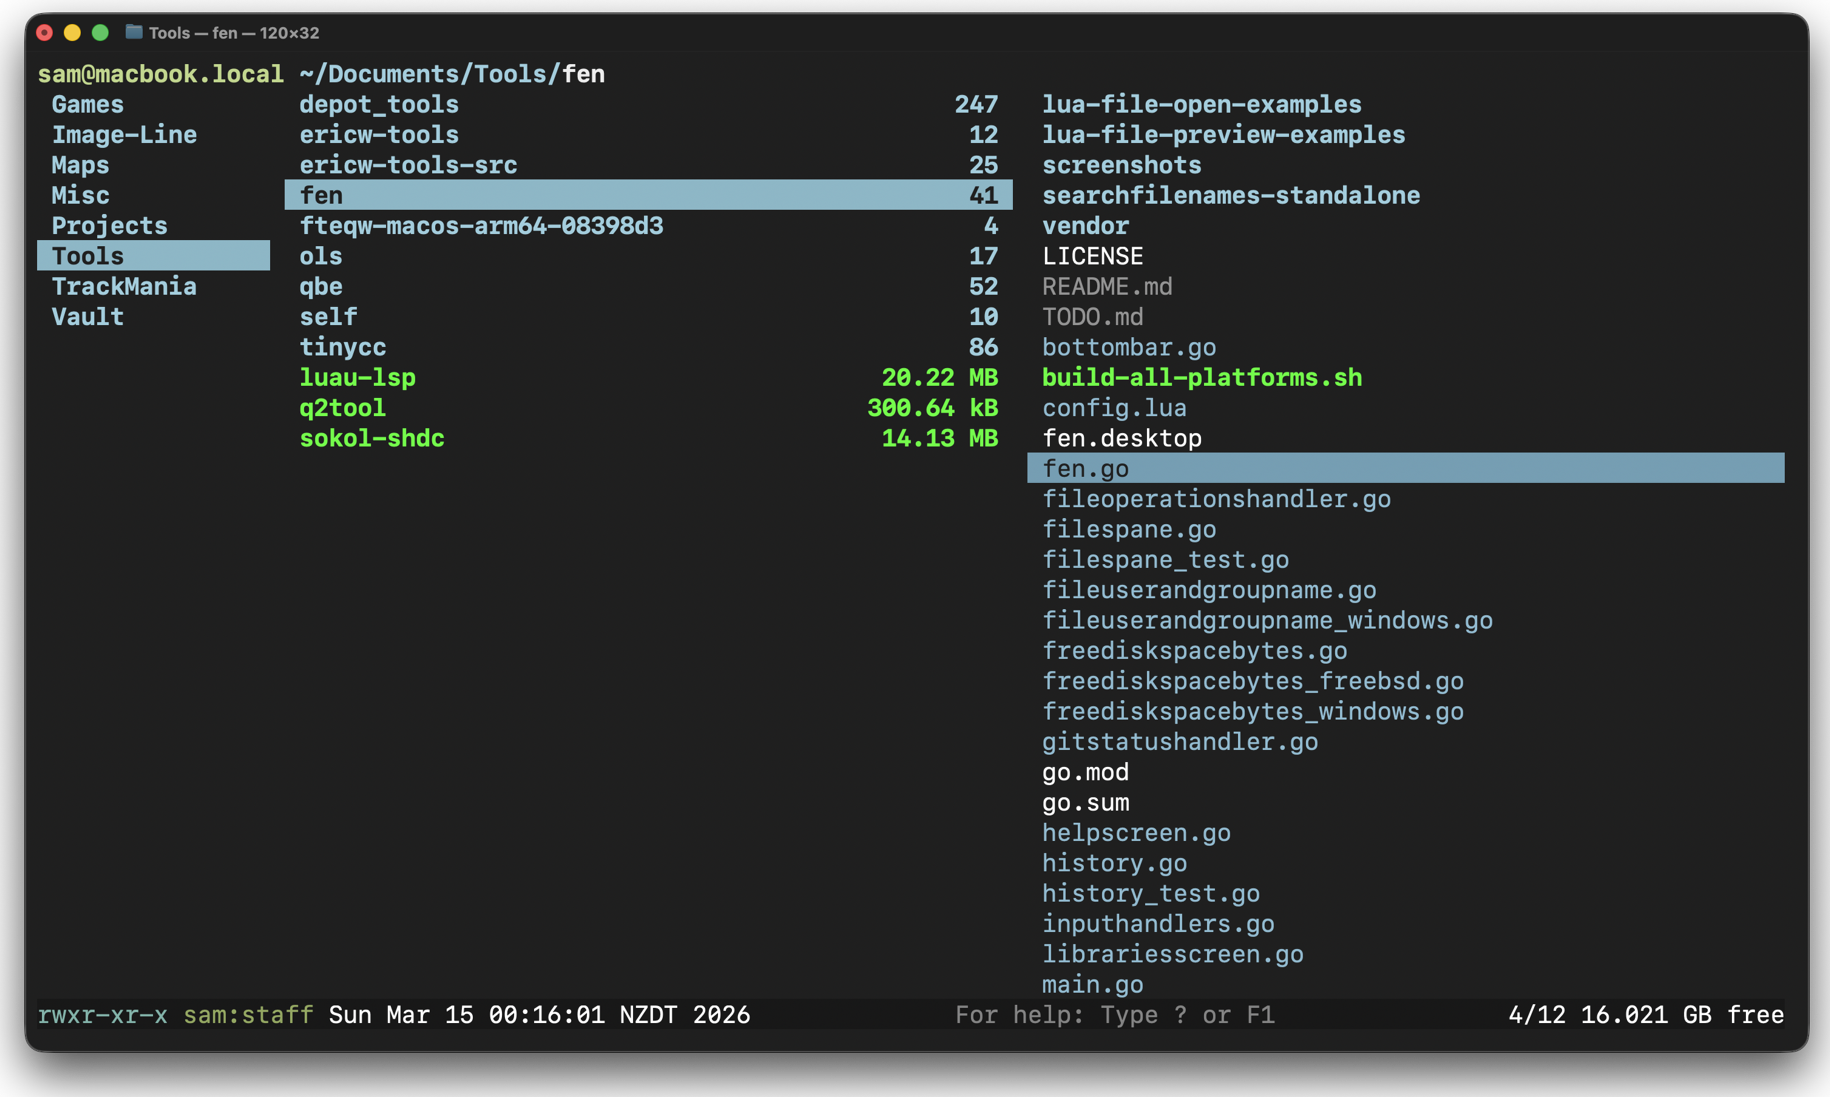
Task: Select the depot_tools directory row
Action: (x=648, y=104)
